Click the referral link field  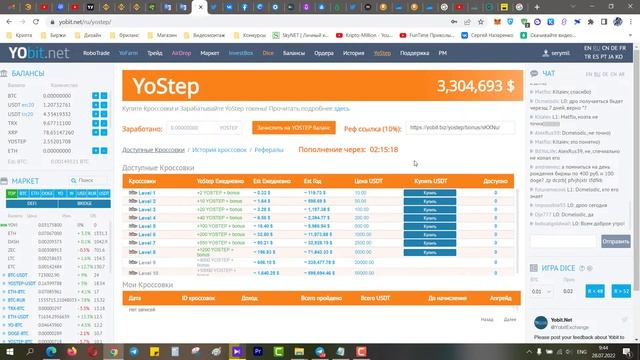click(460, 128)
